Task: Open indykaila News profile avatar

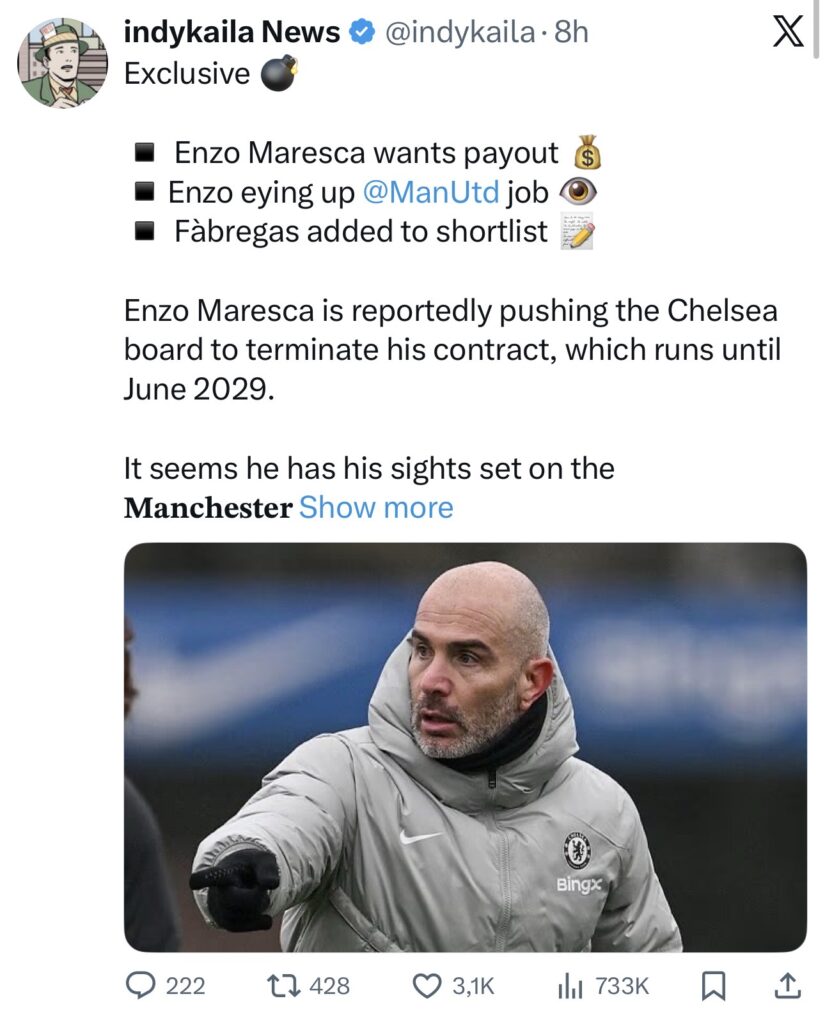Action: click(62, 62)
